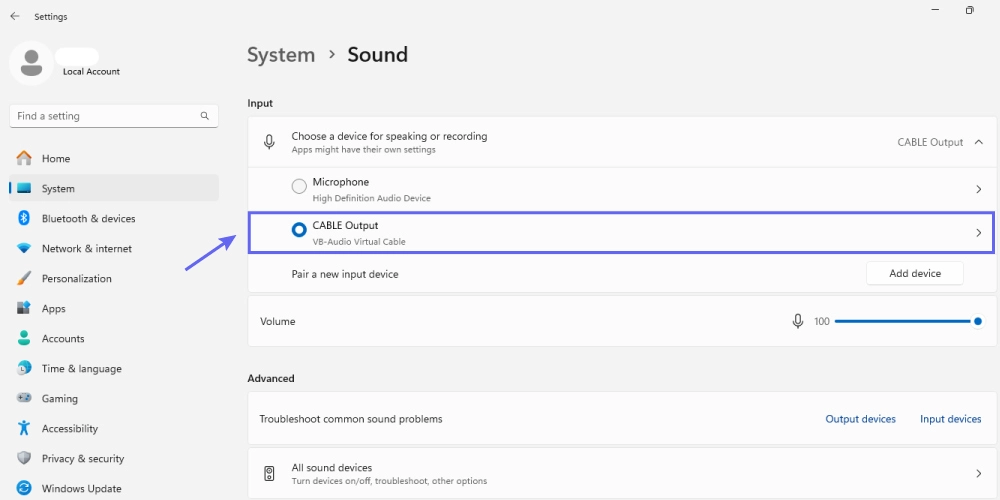
Task: Mute input using the volume microphone icon
Action: pyautogui.click(x=798, y=322)
